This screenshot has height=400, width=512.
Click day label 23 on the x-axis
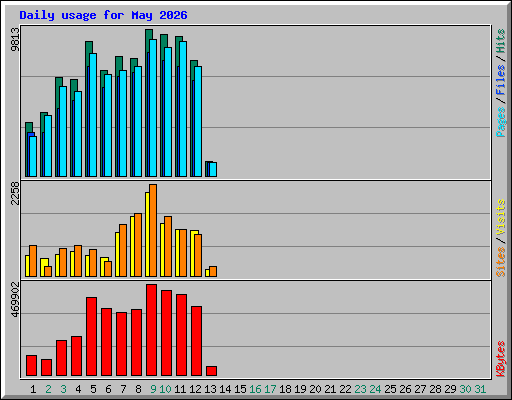(x=360, y=389)
